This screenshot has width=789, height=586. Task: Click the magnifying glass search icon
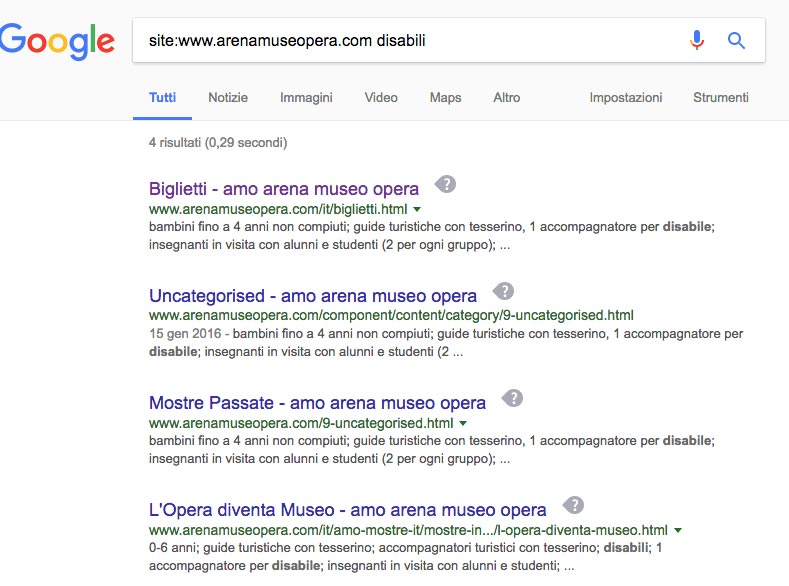736,40
